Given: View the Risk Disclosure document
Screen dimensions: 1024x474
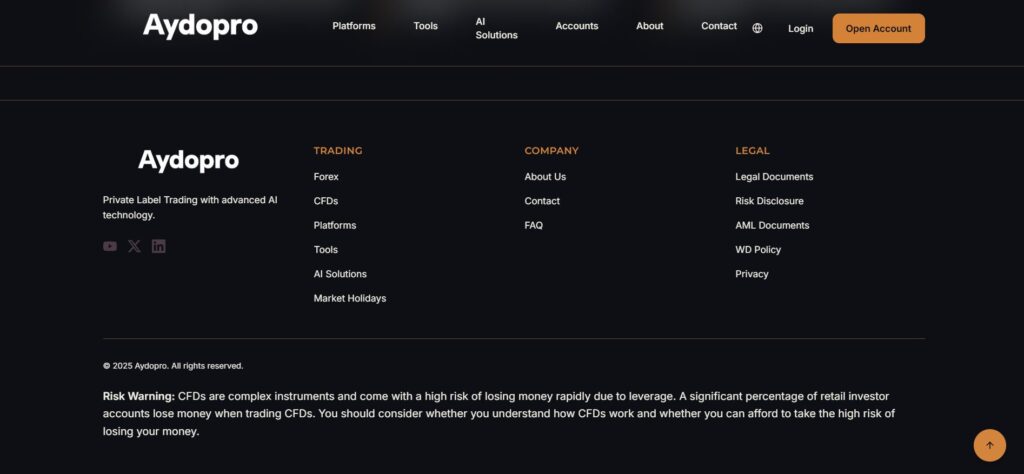Looking at the screenshot, I should pyautogui.click(x=769, y=201).
